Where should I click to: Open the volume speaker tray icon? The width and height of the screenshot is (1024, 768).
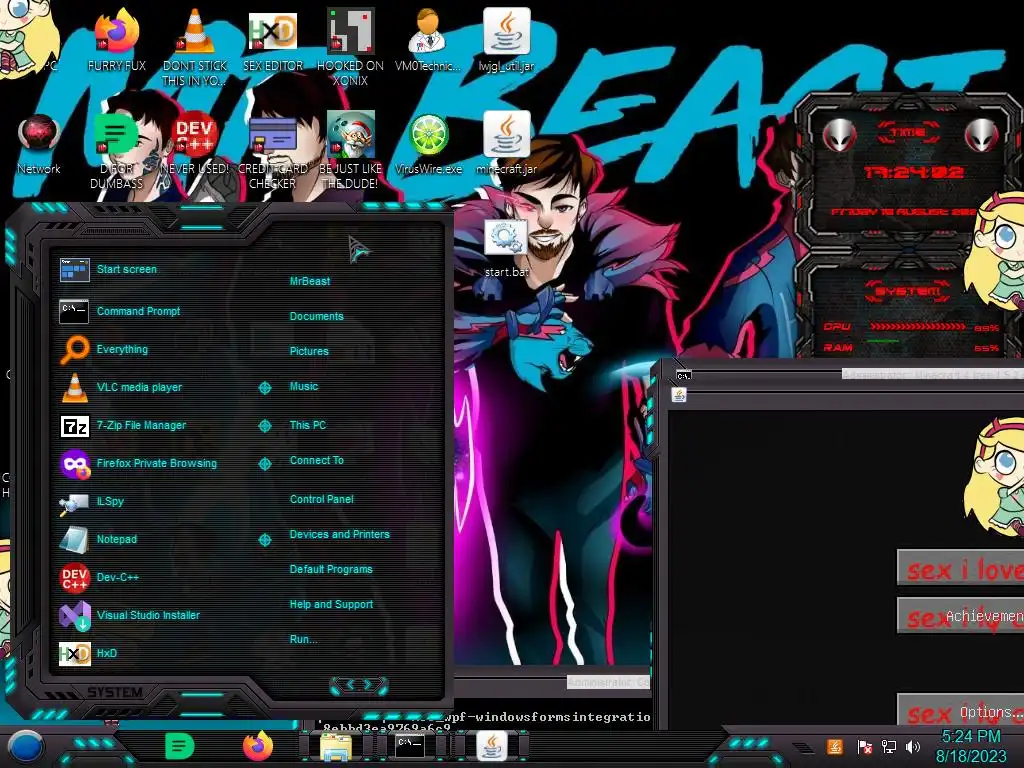point(913,746)
